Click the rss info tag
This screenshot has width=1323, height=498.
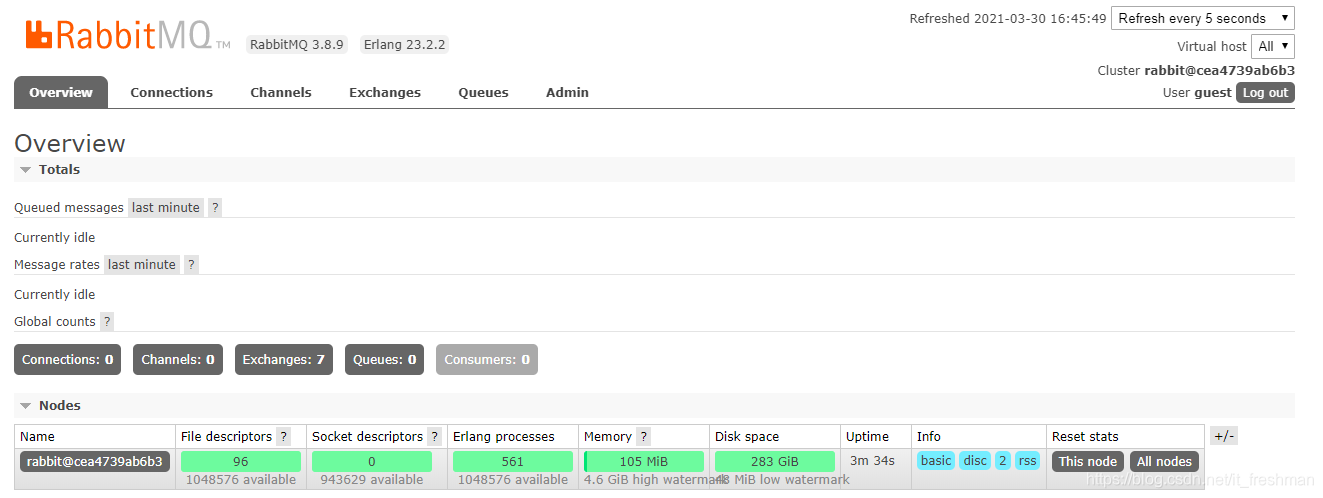pyautogui.click(x=1027, y=461)
